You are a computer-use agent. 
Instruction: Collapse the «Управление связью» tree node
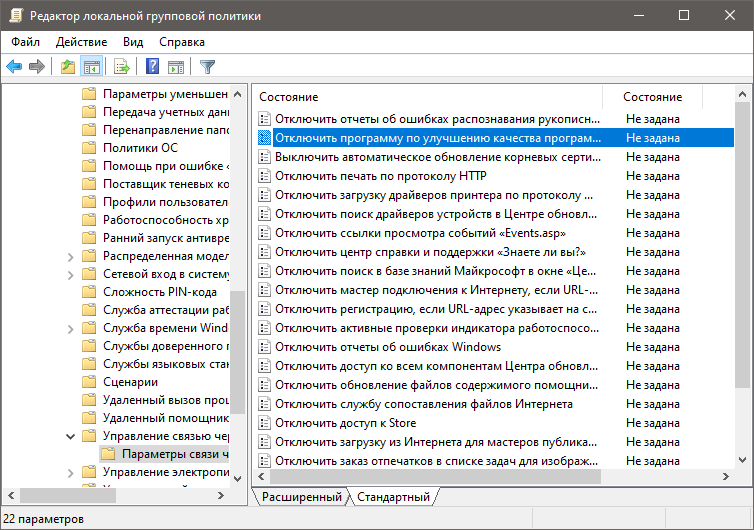pyautogui.click(x=70, y=436)
